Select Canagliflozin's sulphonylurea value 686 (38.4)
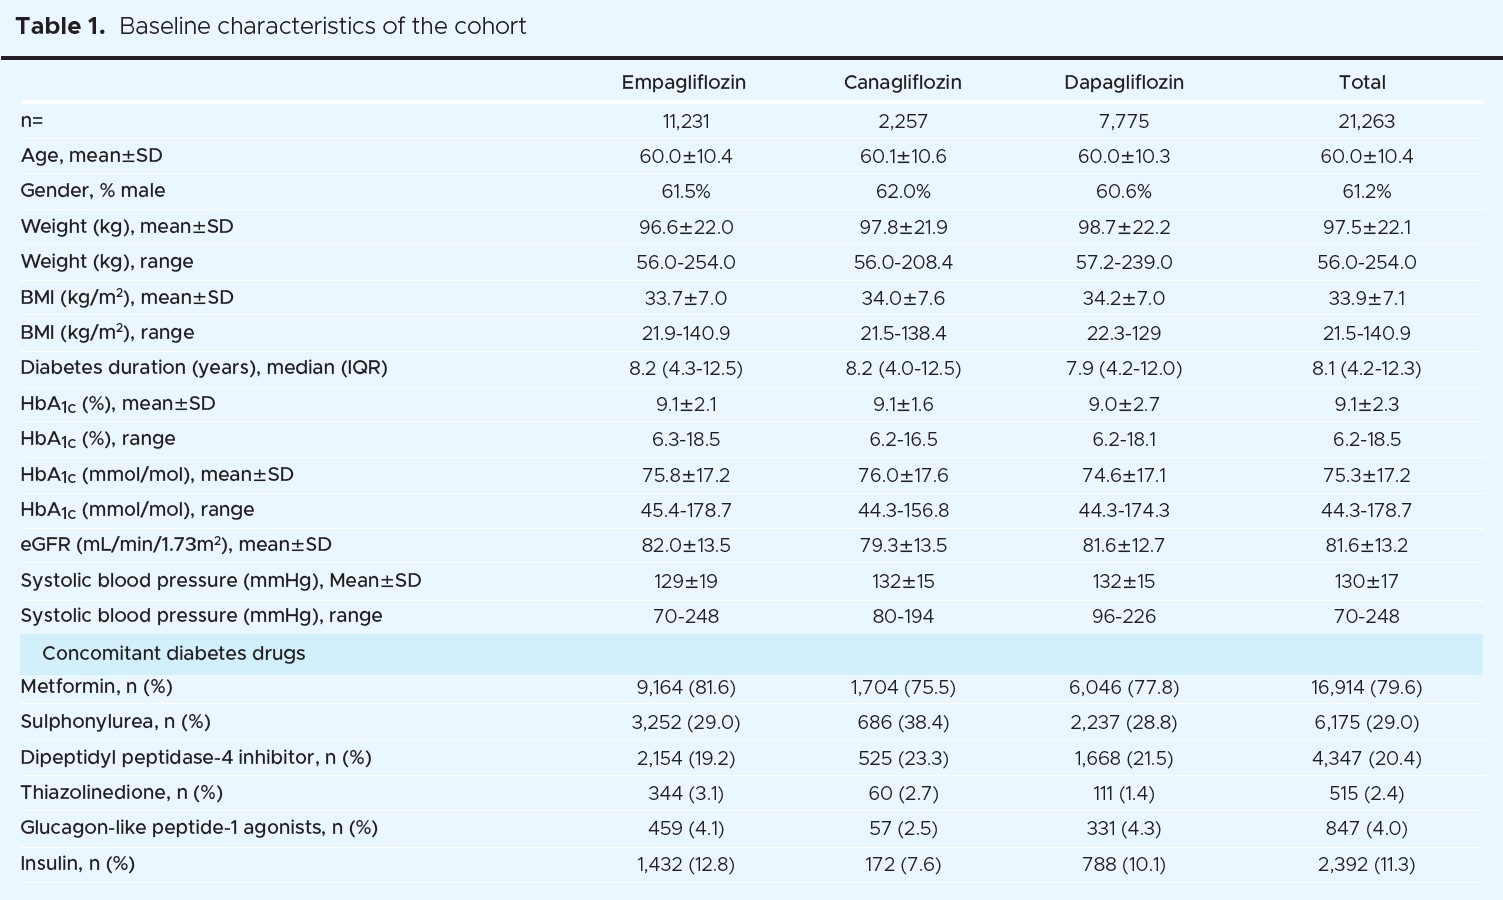This screenshot has height=900, width=1503. point(903,723)
